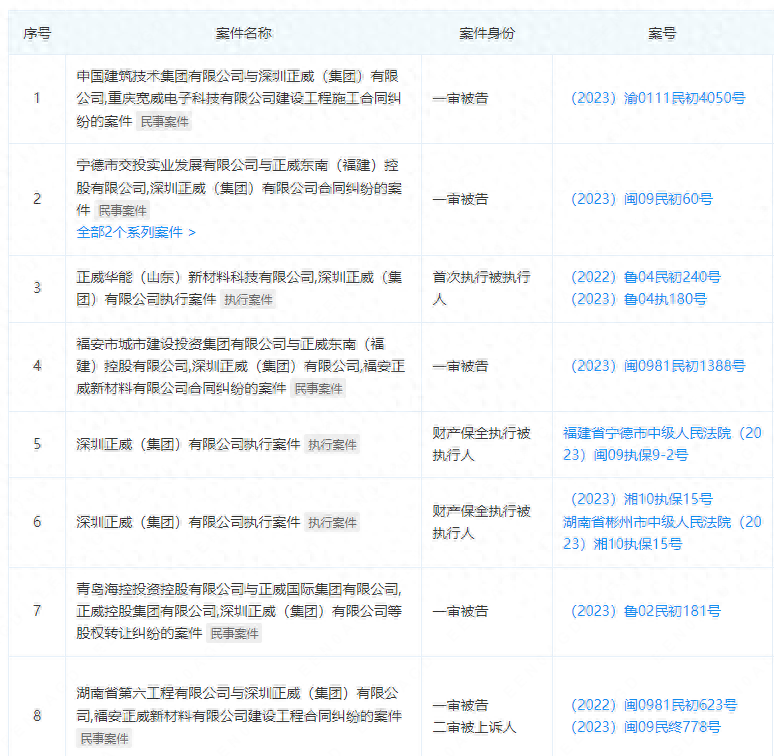Click serial number 5 cell

coord(37,444)
